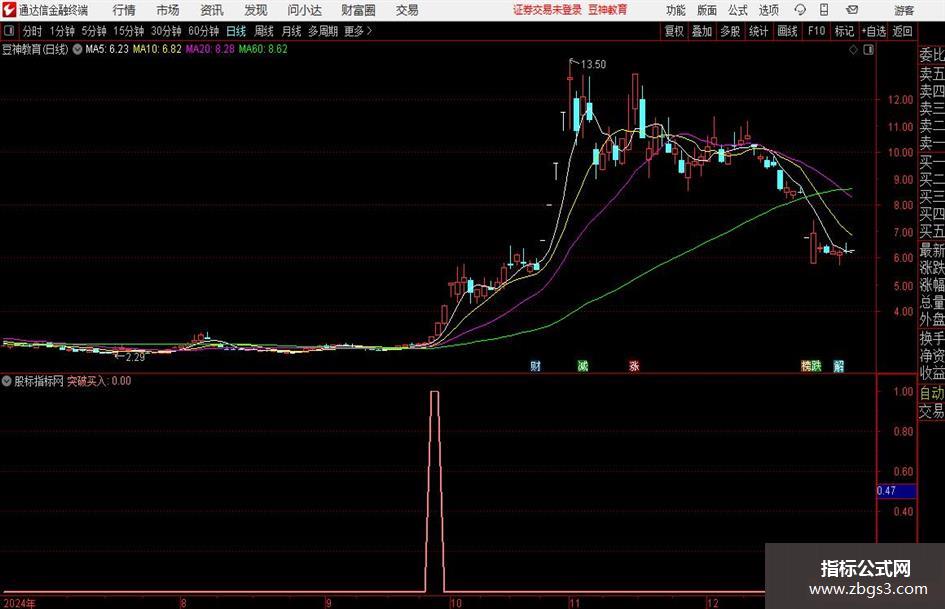This screenshot has height=609, width=945.
Task: Open the 版面 menu
Action: click(706, 10)
